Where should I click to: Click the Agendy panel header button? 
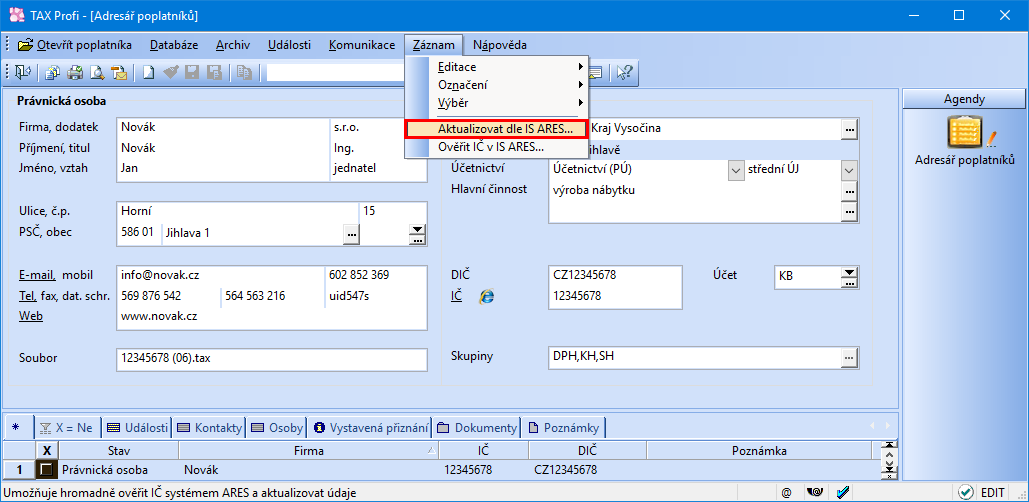click(x=964, y=99)
